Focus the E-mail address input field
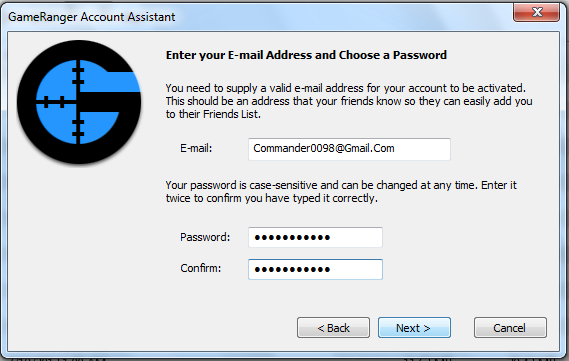Screen dimensions: 569x361 [349, 149]
